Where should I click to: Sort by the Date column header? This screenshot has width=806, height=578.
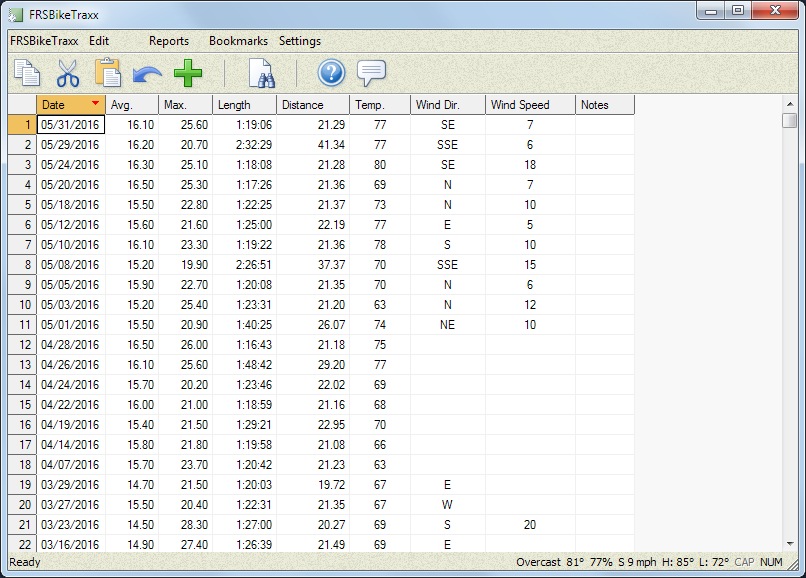click(71, 105)
